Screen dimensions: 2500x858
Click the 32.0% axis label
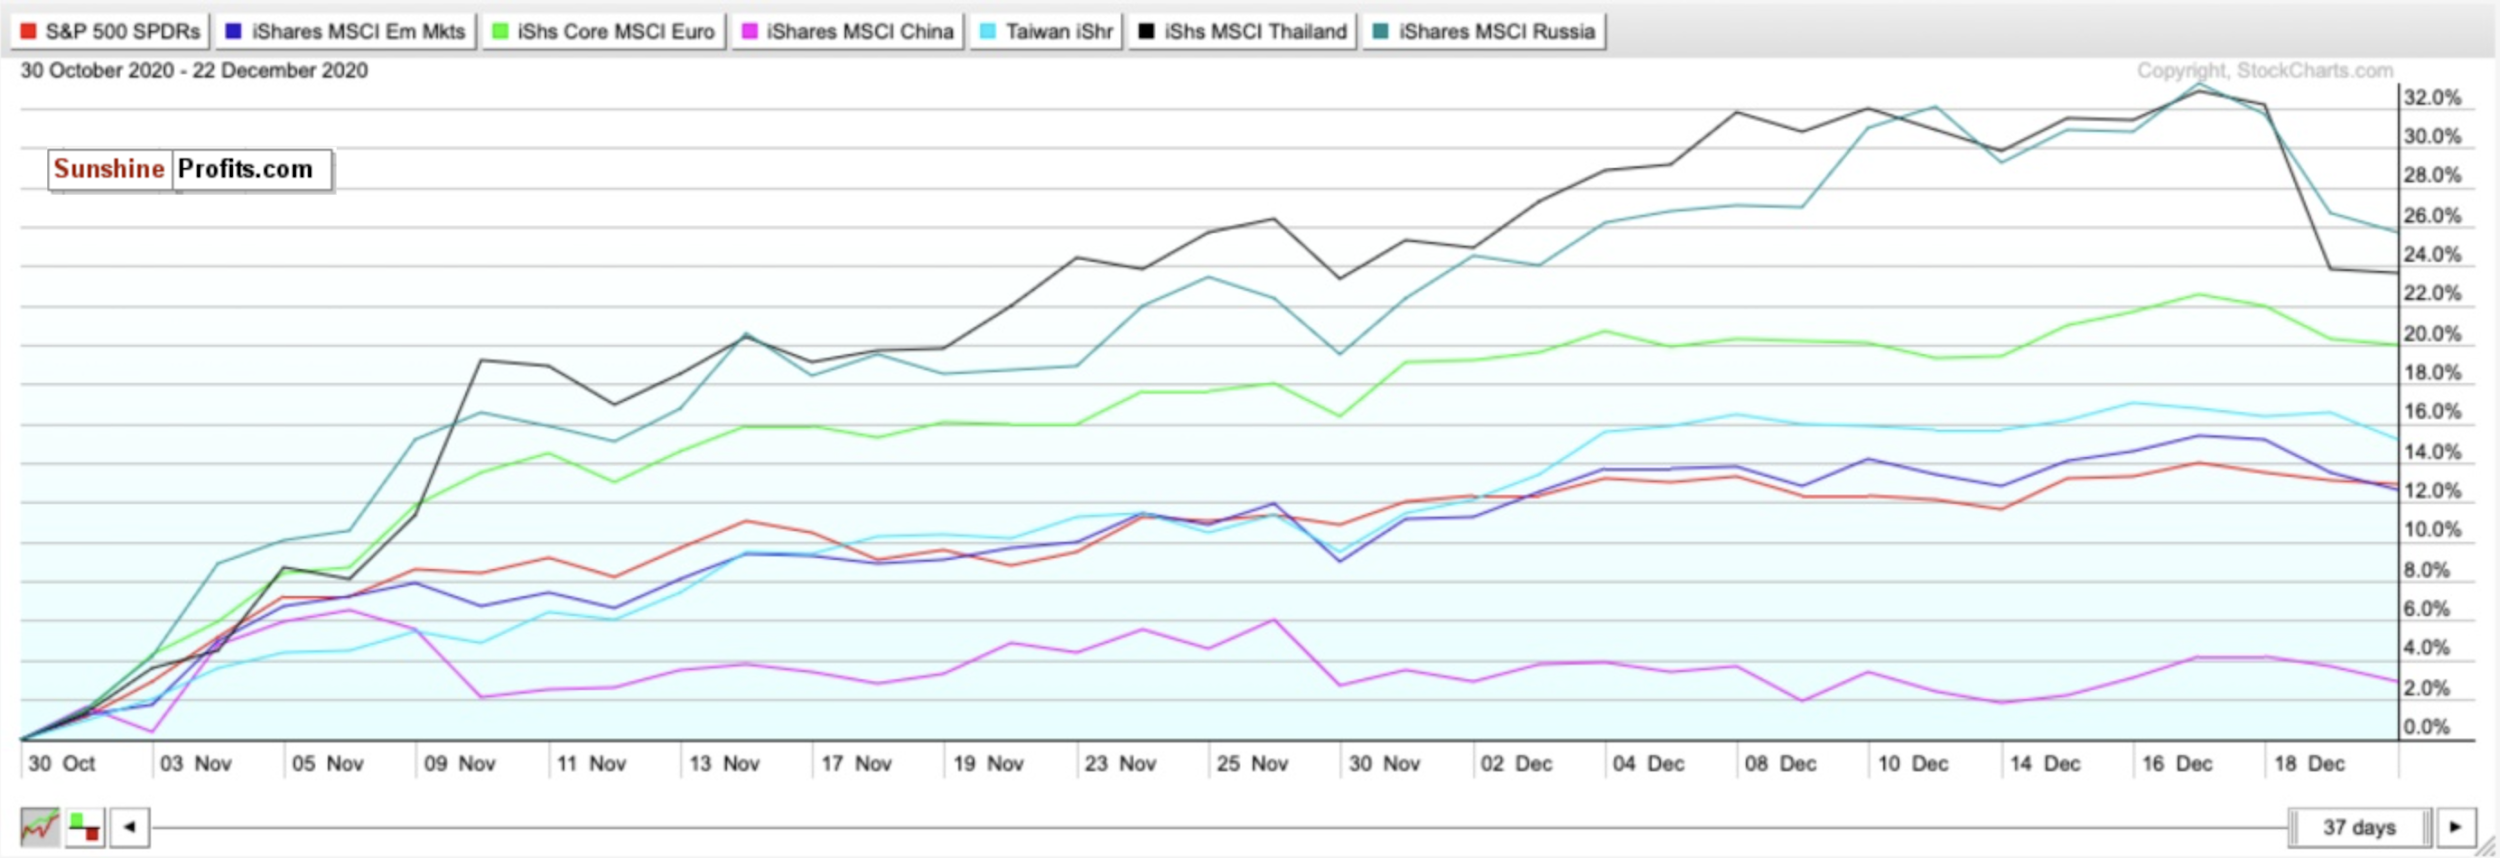pos(2432,97)
